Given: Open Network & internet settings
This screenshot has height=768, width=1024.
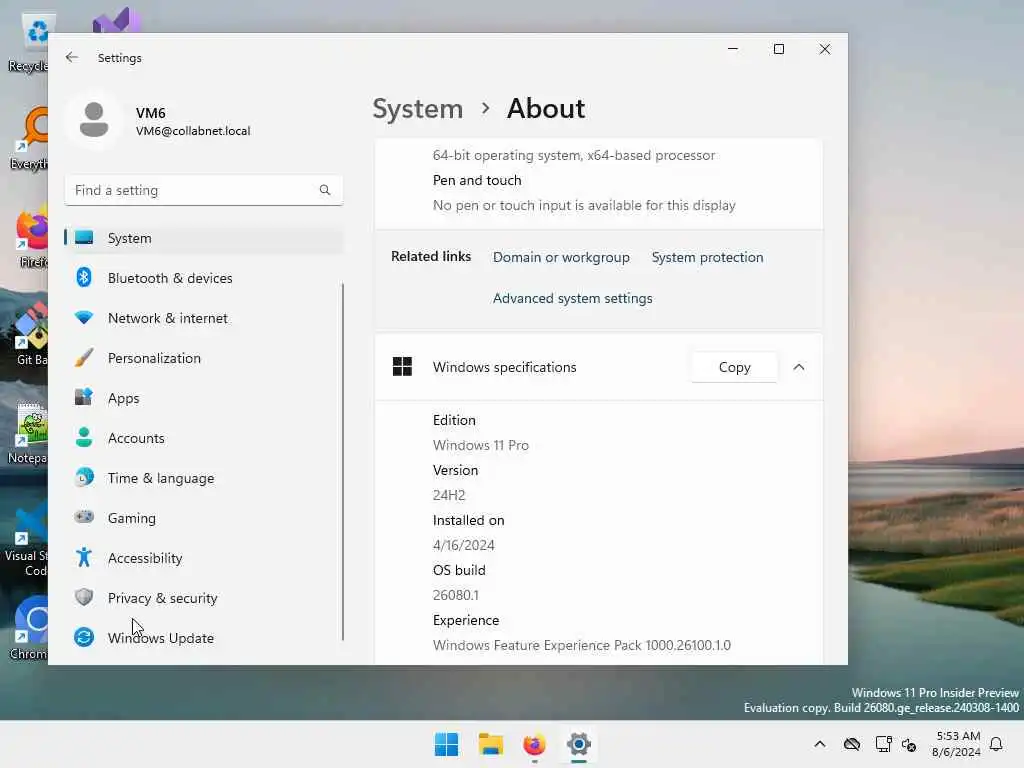Looking at the screenshot, I should (x=204, y=318).
